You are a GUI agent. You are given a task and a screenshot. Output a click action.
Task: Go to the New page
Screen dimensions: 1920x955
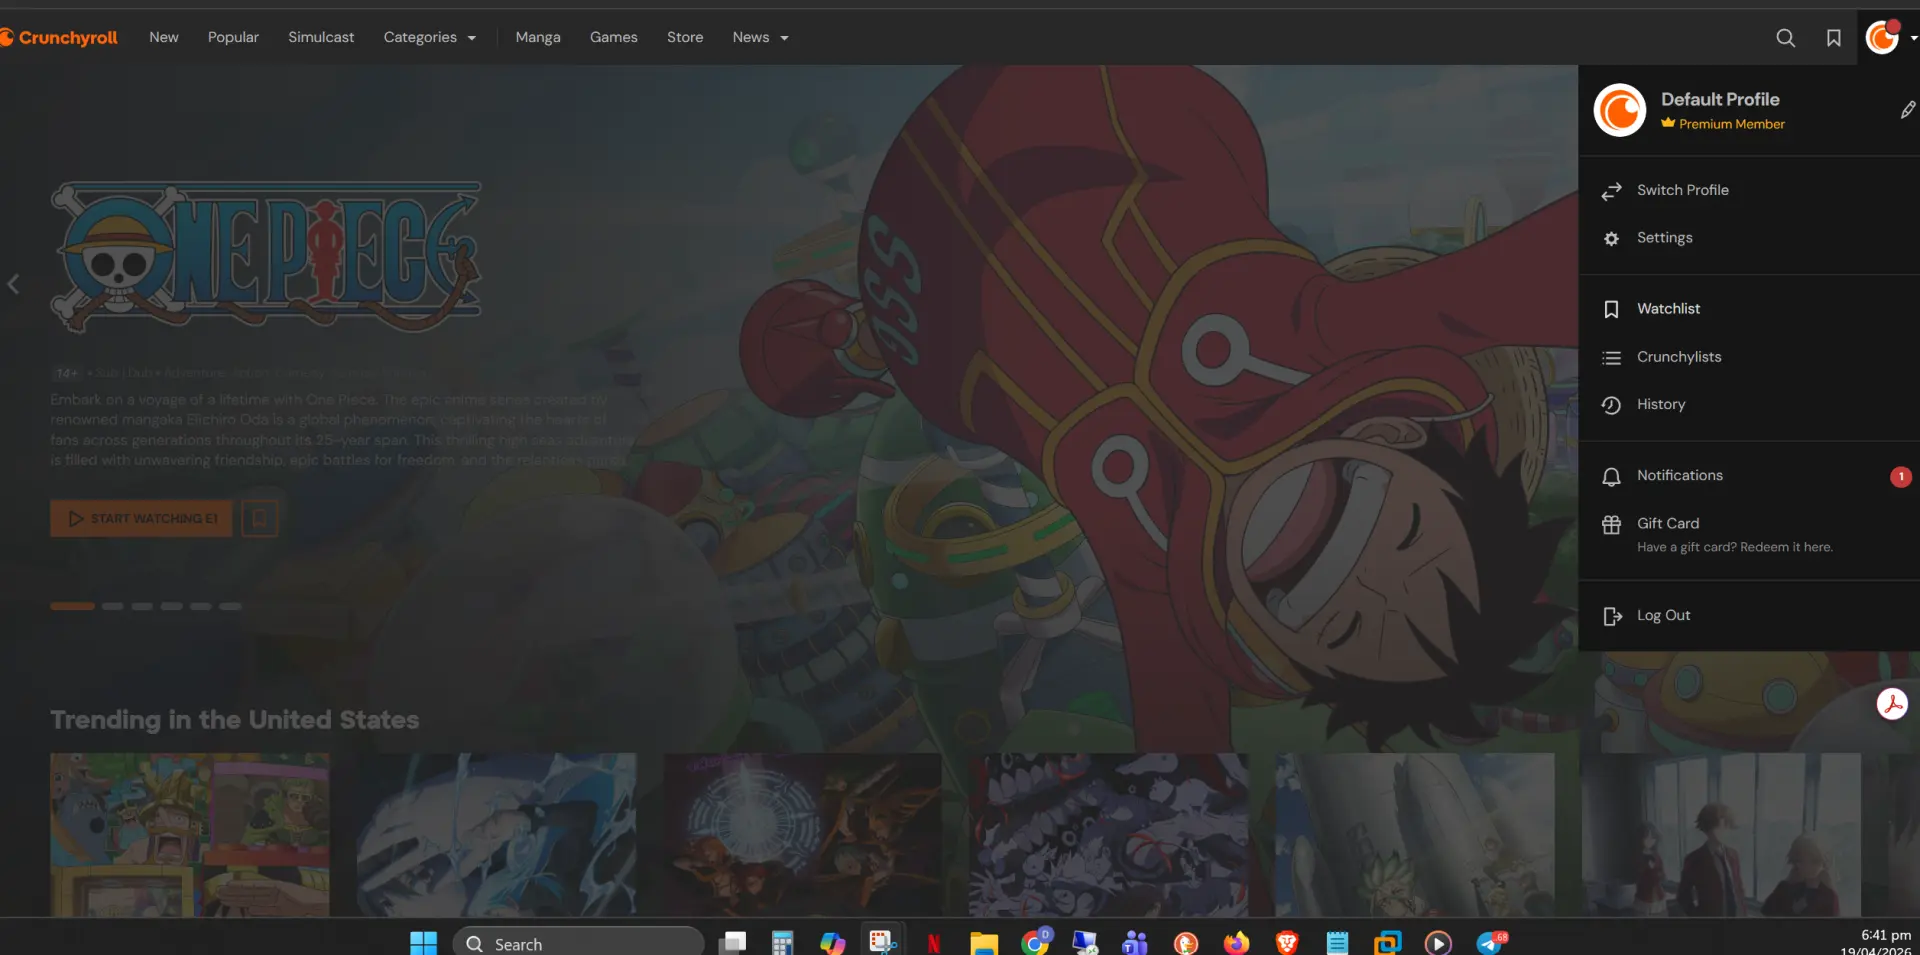click(164, 37)
